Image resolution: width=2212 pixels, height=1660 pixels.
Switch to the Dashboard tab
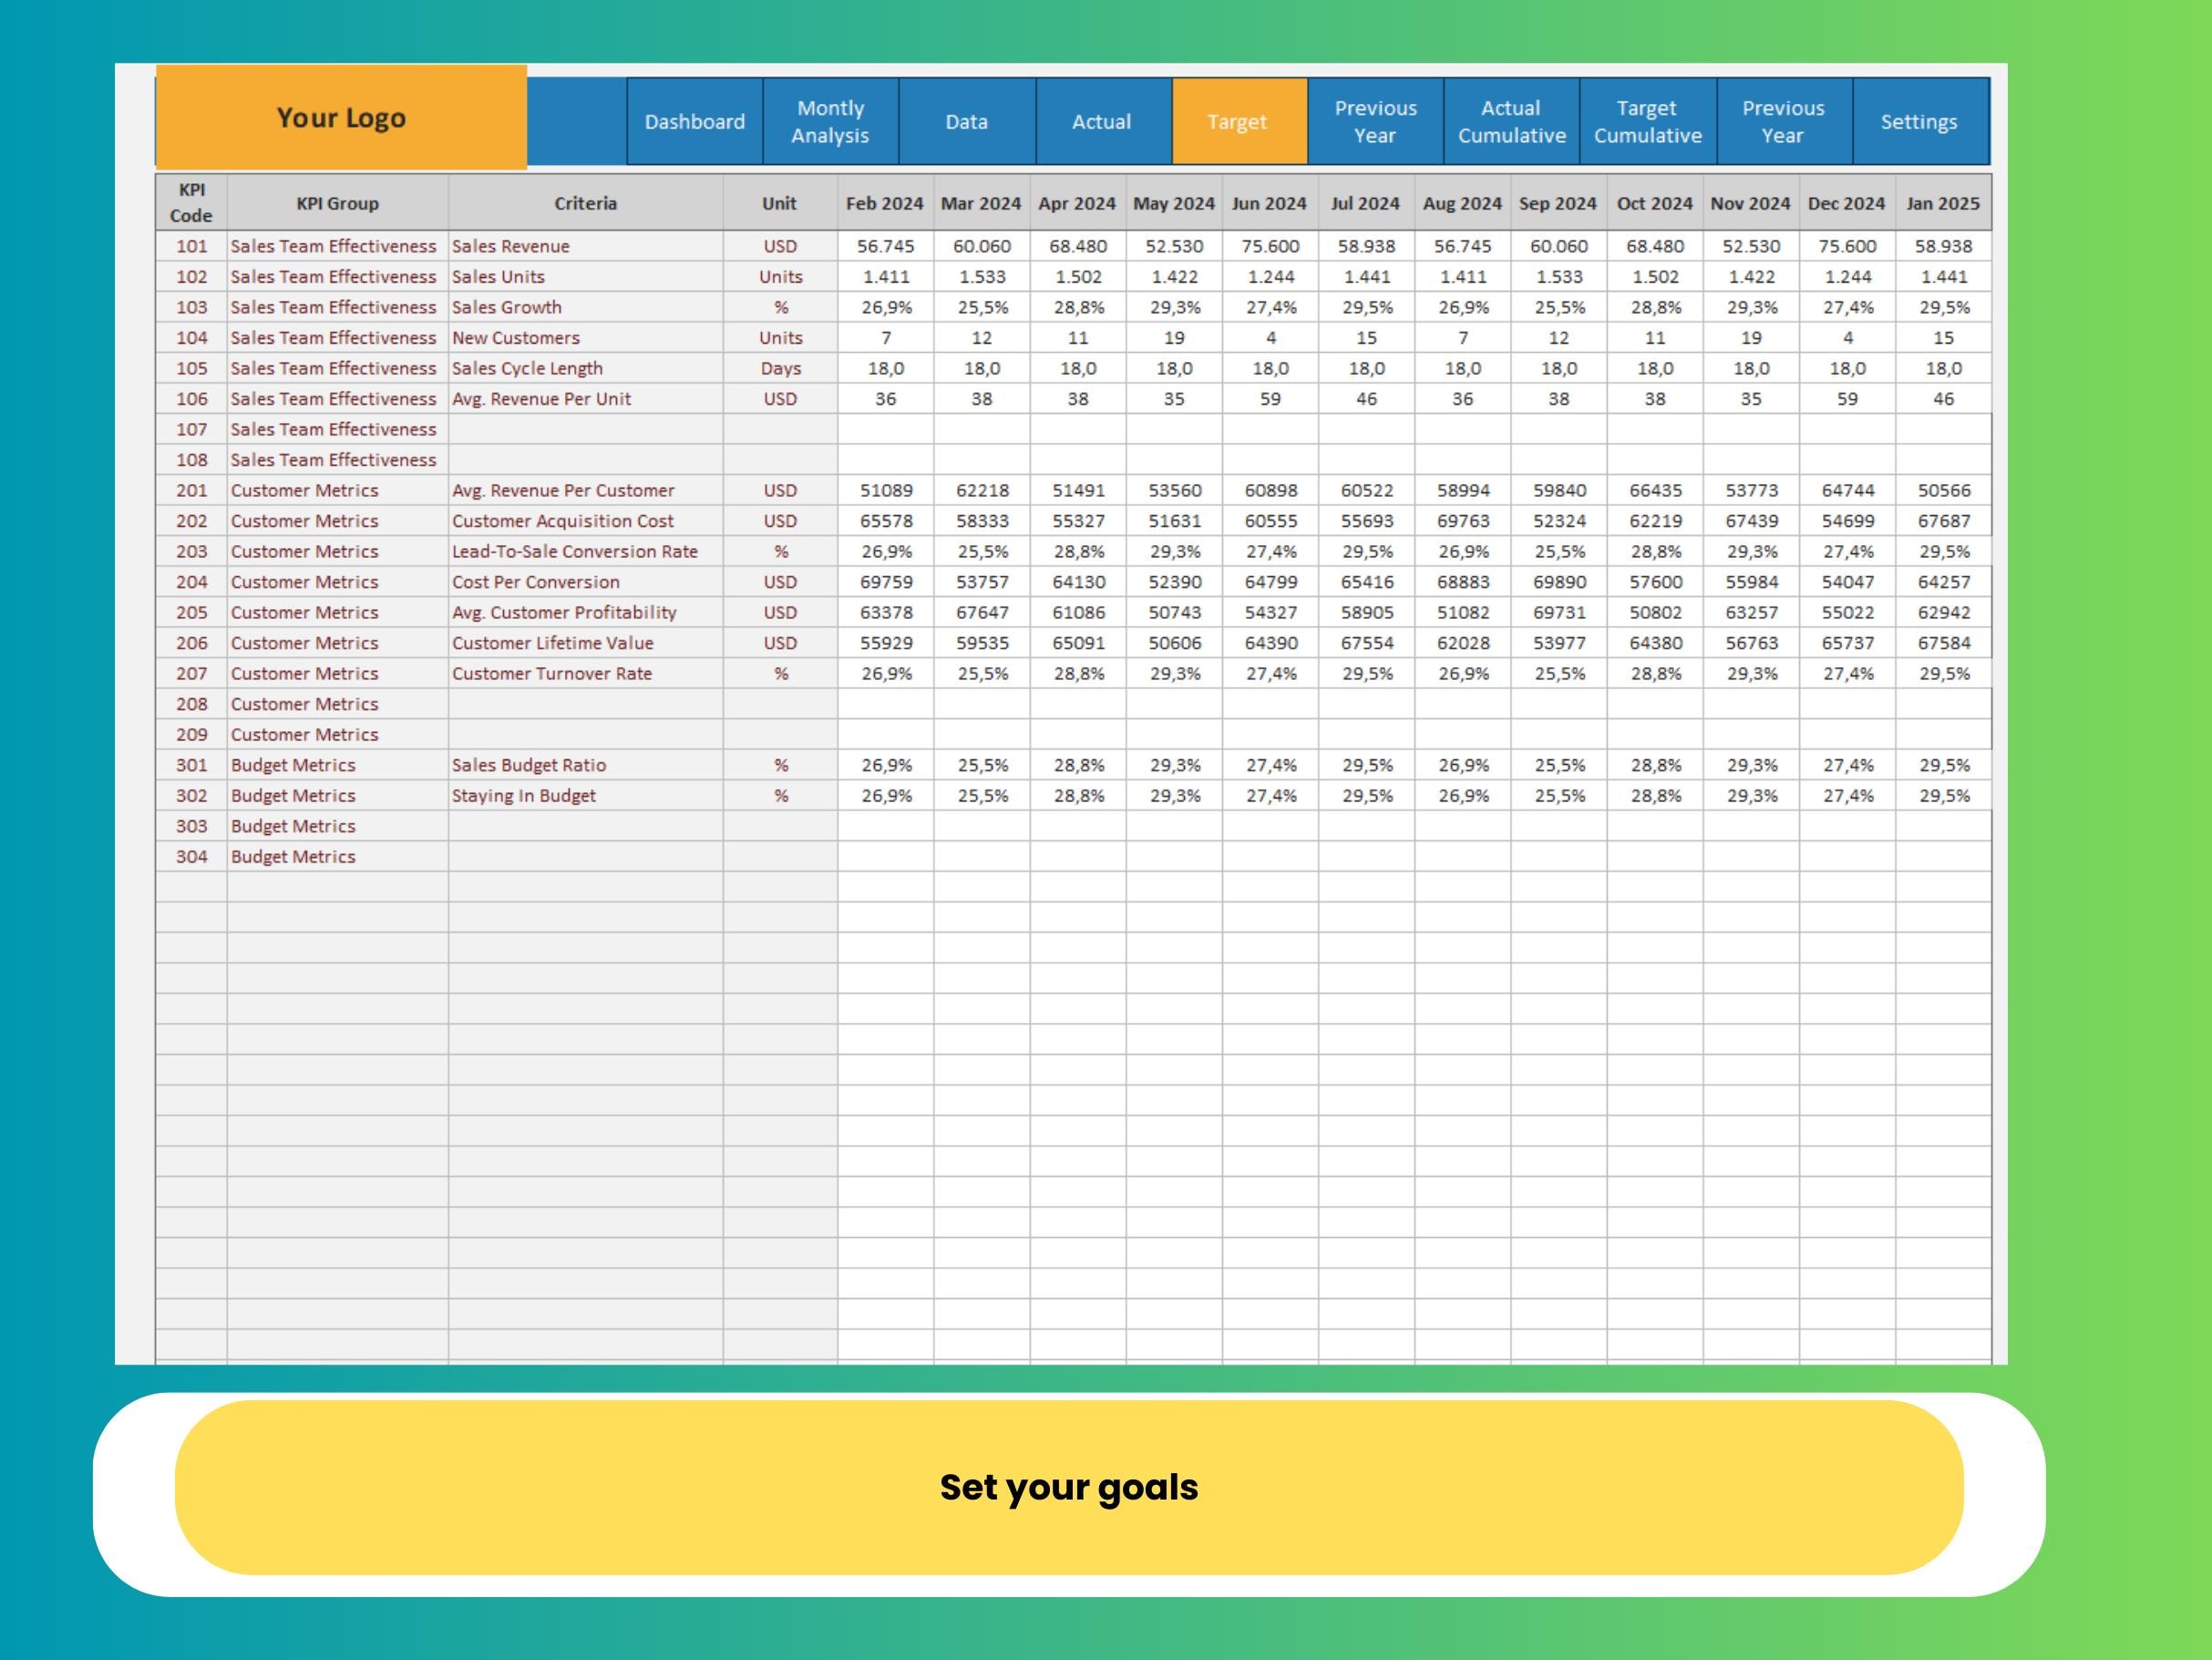tap(694, 120)
